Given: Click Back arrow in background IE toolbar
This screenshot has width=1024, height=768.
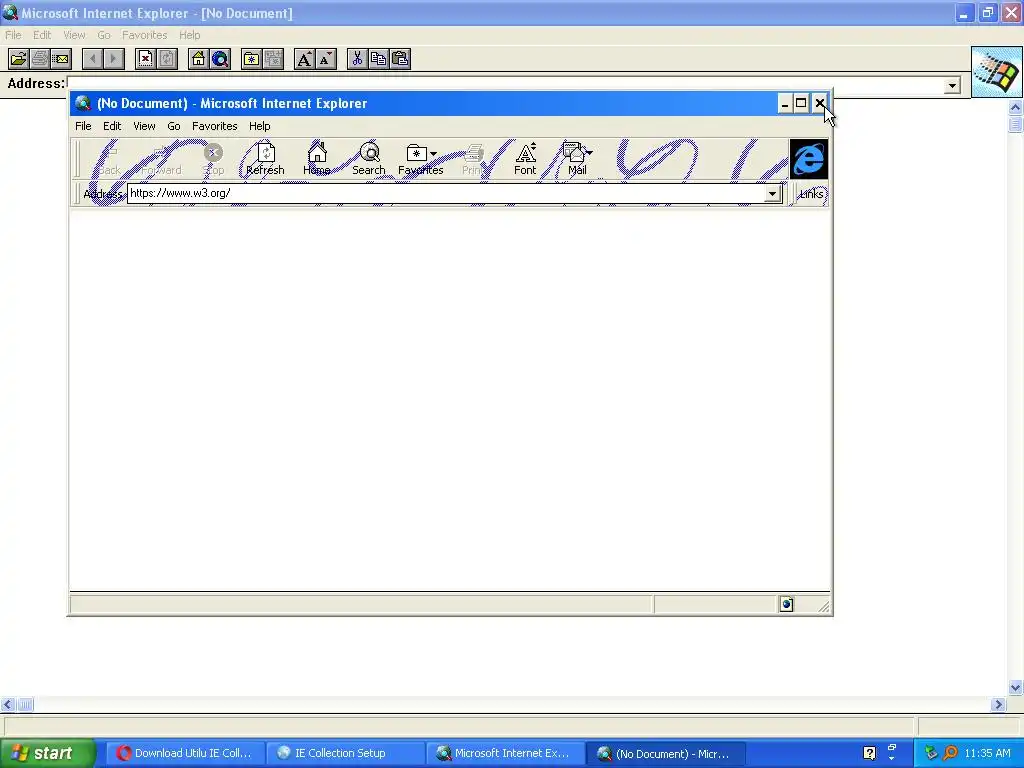Looking at the screenshot, I should point(93,59).
